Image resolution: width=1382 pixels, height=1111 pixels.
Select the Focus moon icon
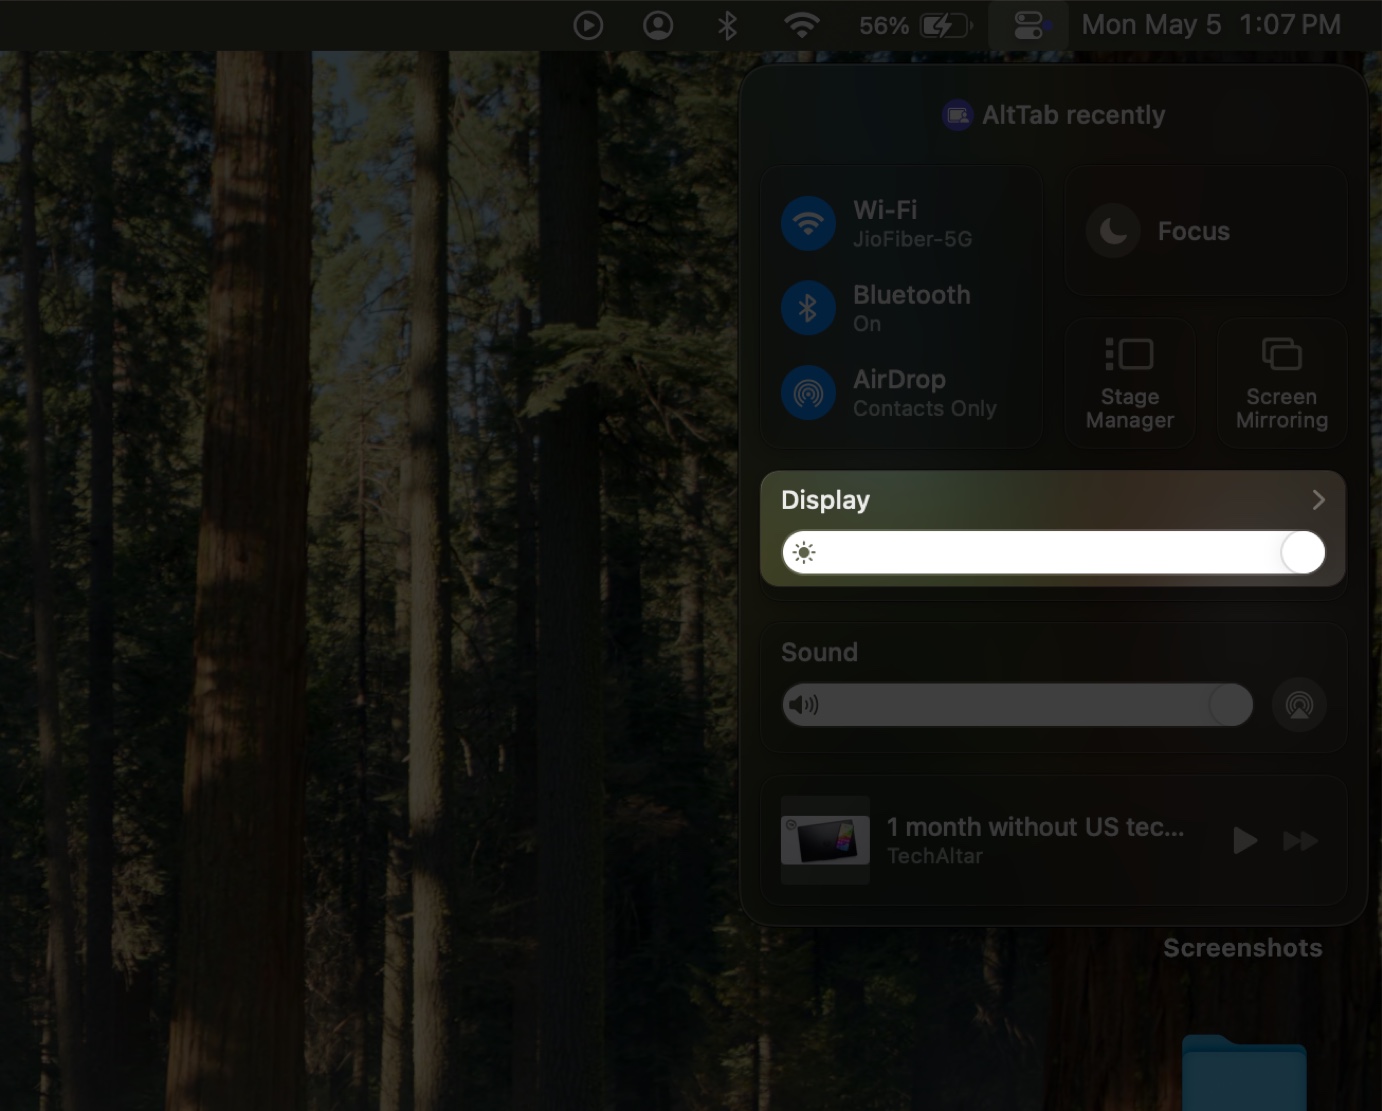(1114, 230)
